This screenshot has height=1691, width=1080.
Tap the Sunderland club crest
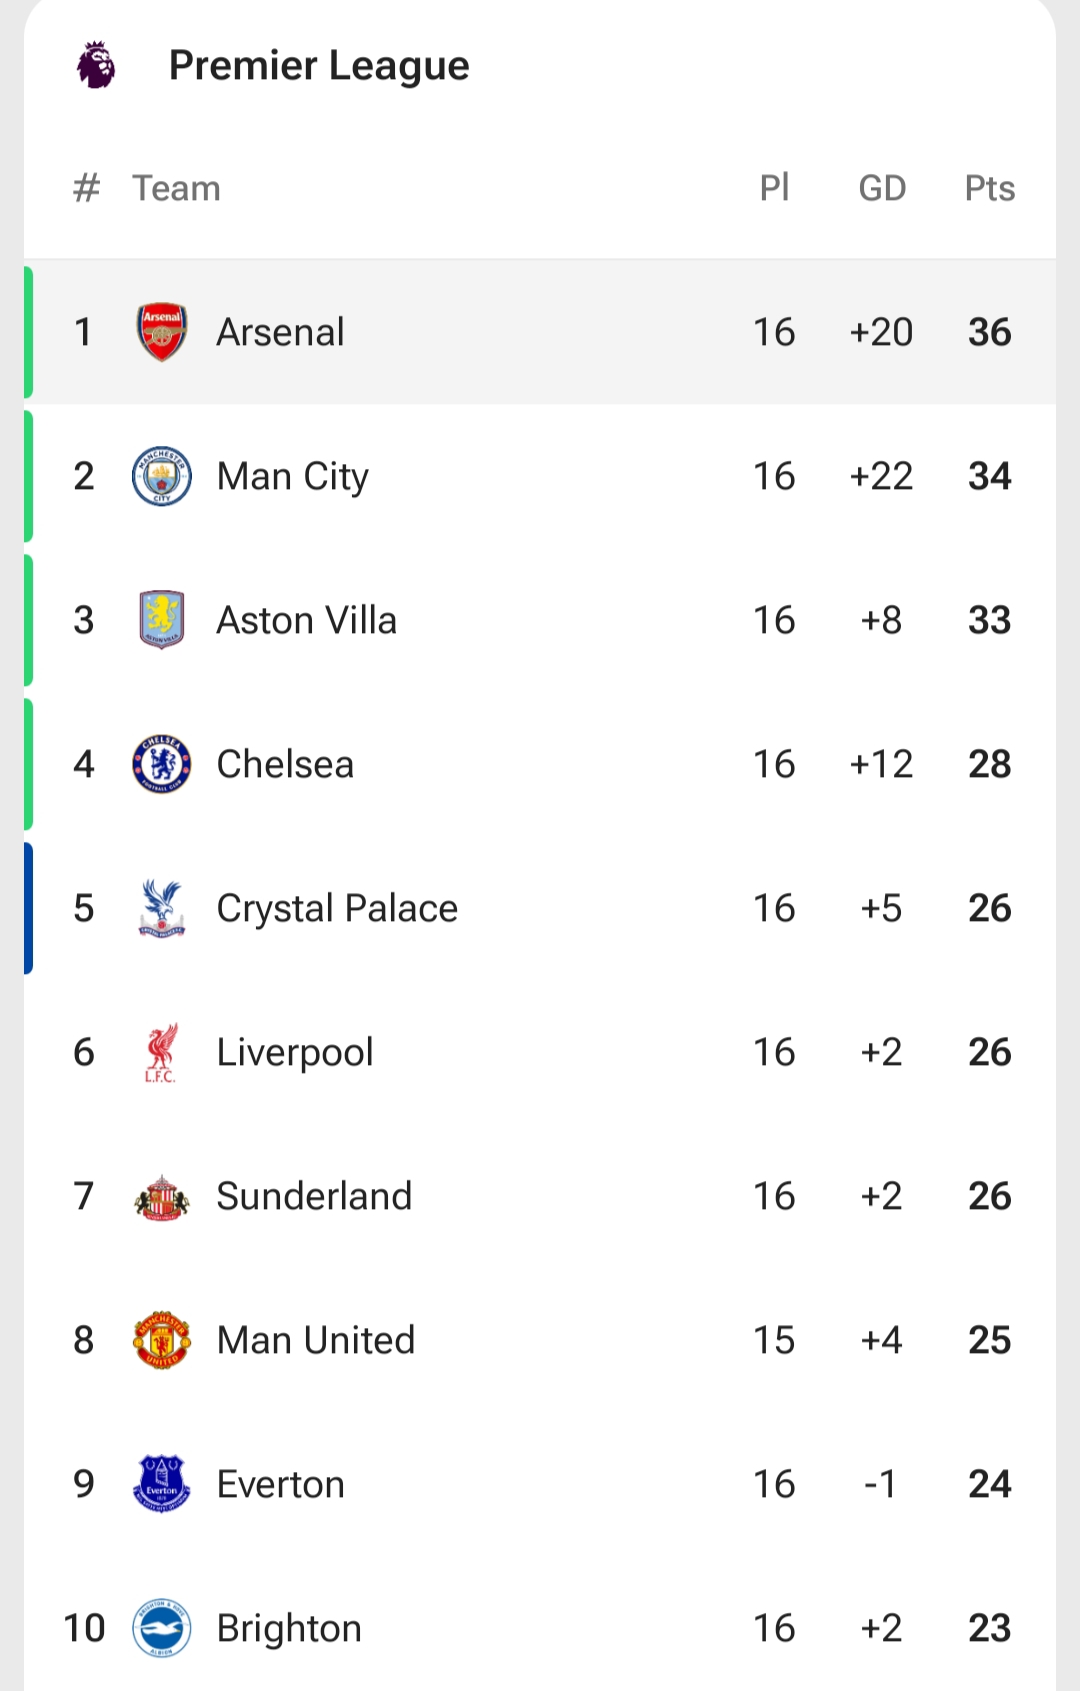tap(161, 1196)
